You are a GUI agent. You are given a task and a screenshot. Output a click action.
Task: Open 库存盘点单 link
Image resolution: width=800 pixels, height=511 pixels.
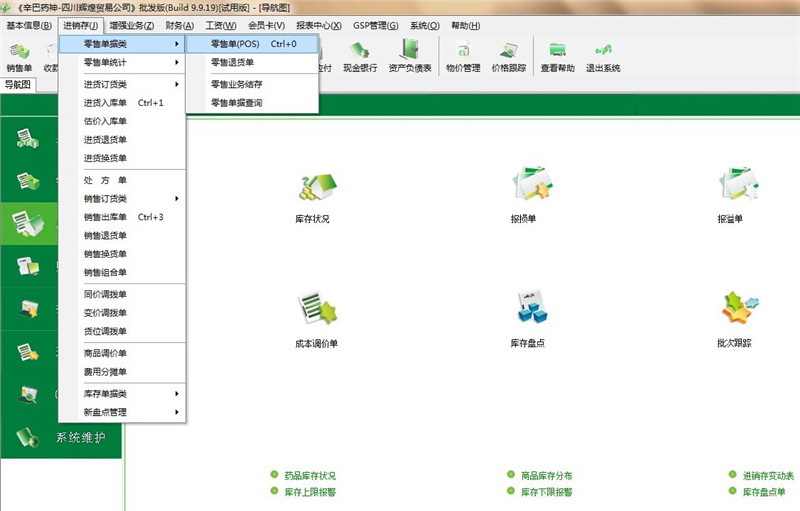click(x=764, y=492)
